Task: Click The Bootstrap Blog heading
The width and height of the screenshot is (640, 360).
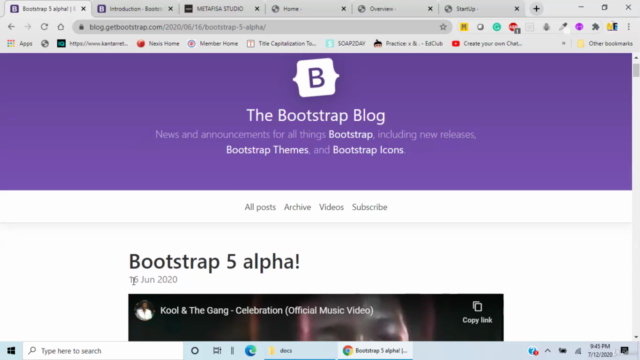Action: pos(316,115)
